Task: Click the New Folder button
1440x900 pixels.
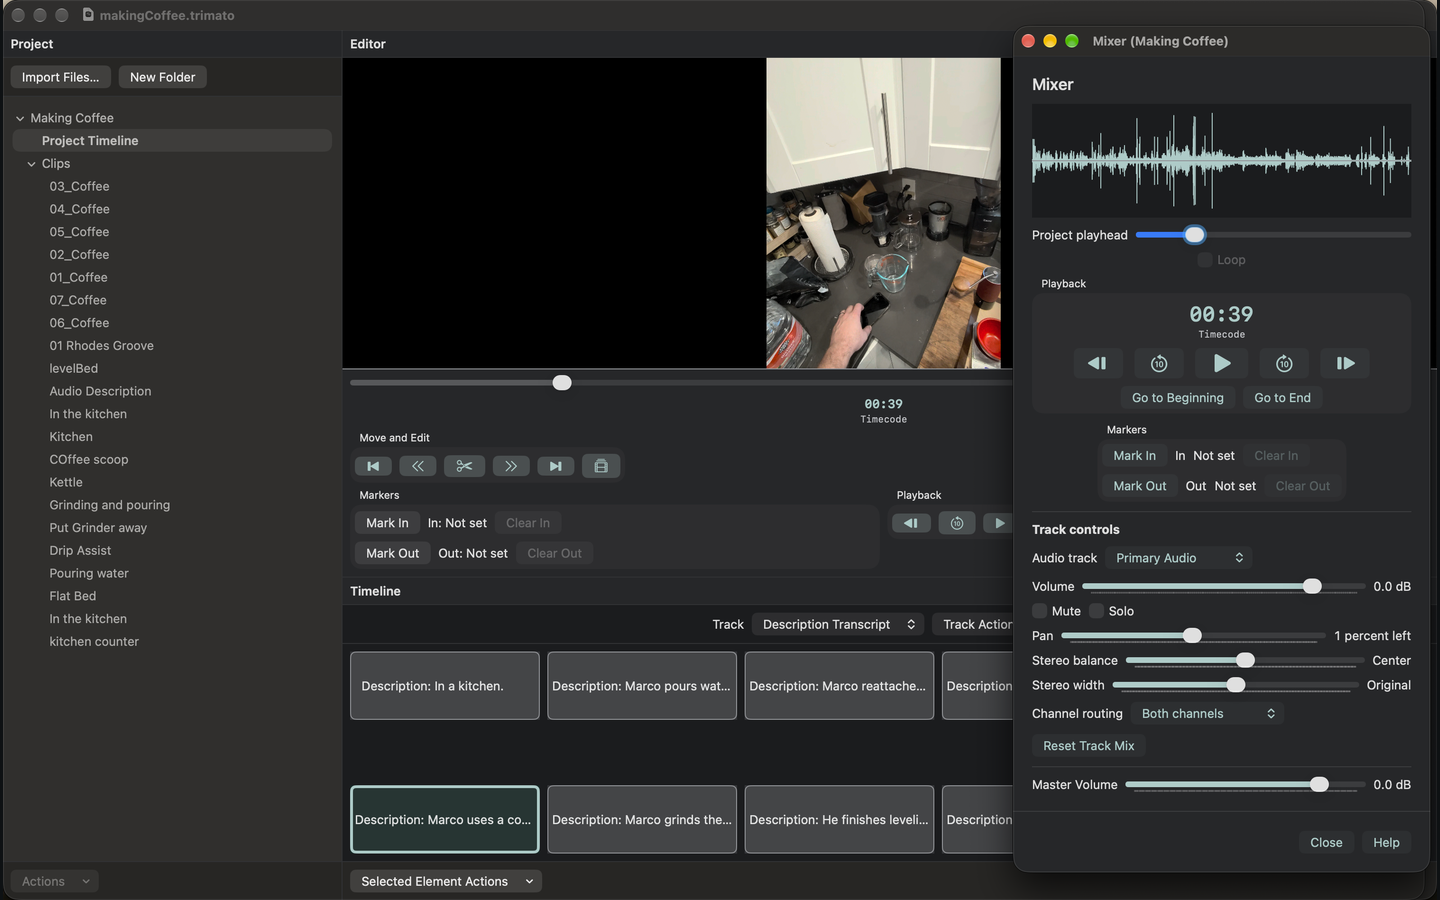Action: tap(162, 77)
